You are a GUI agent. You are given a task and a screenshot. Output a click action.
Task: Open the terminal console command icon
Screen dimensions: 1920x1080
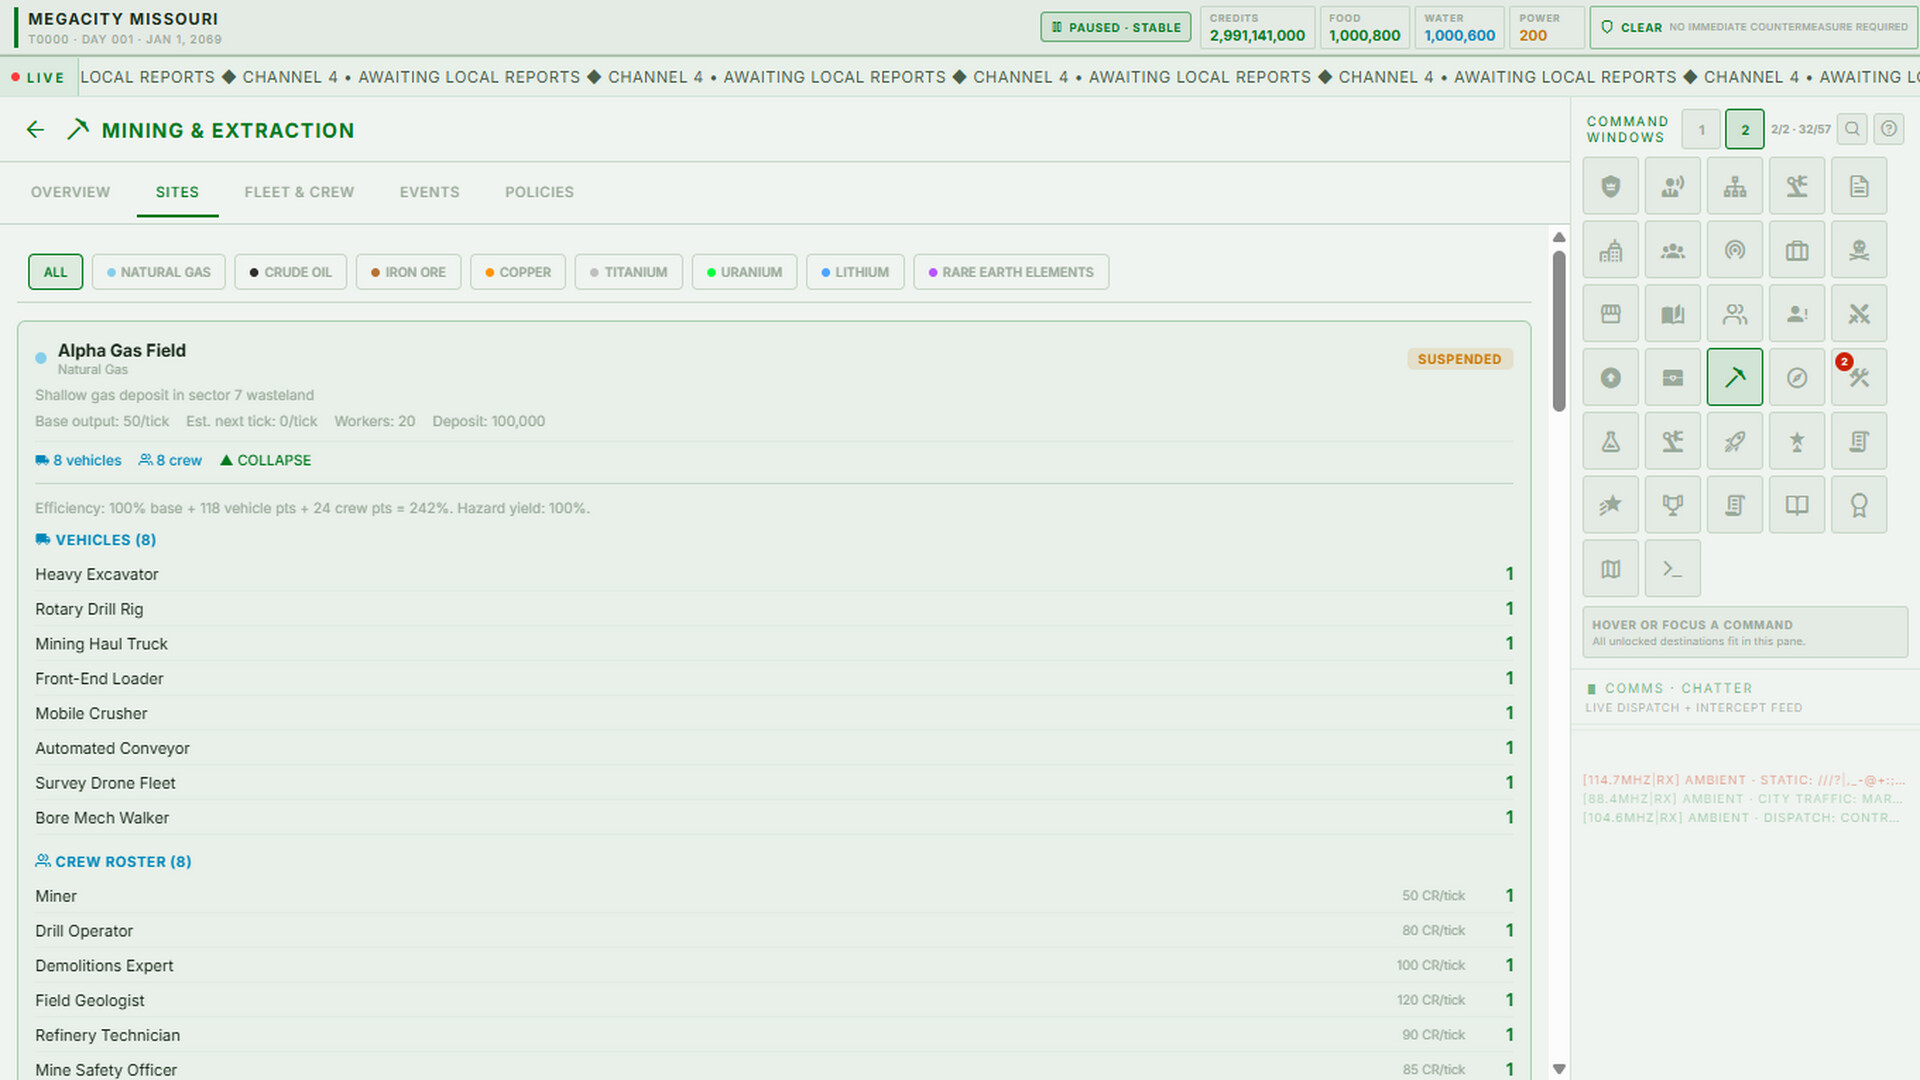click(x=1672, y=569)
